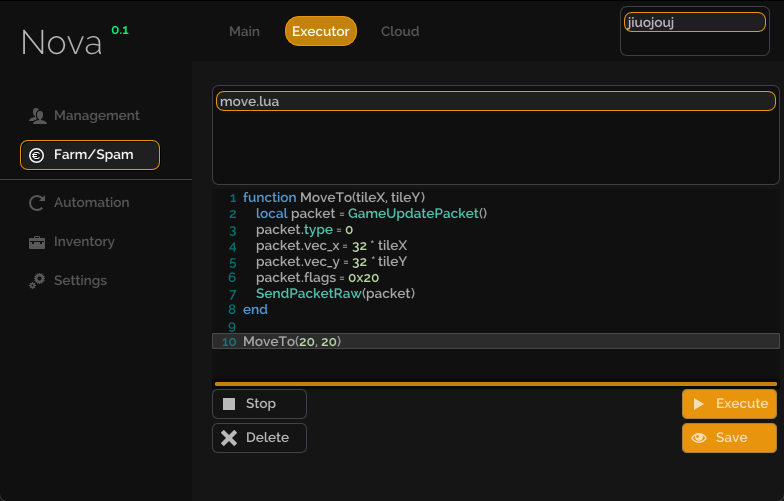Click the Farm/Spam coin icon
Viewport: 784px width, 501px height.
(37, 155)
